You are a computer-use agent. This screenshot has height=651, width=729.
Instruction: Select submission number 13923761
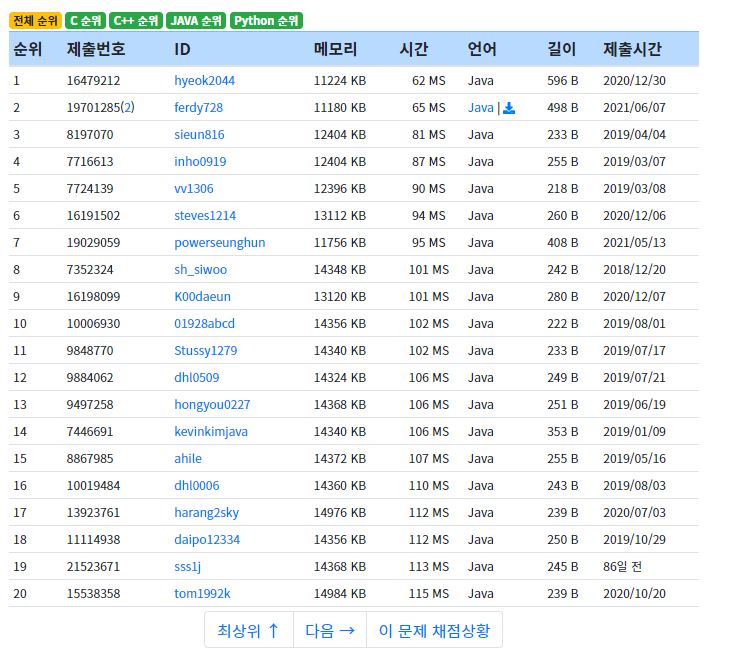click(x=93, y=512)
